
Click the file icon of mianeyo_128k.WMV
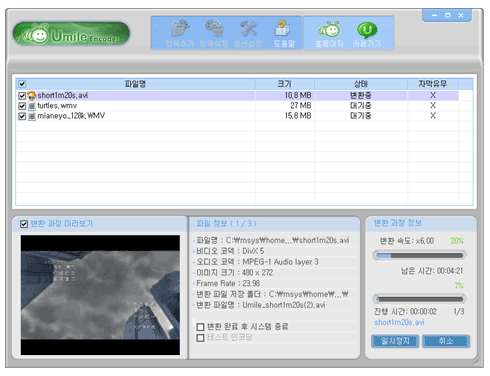pyautogui.click(x=32, y=116)
